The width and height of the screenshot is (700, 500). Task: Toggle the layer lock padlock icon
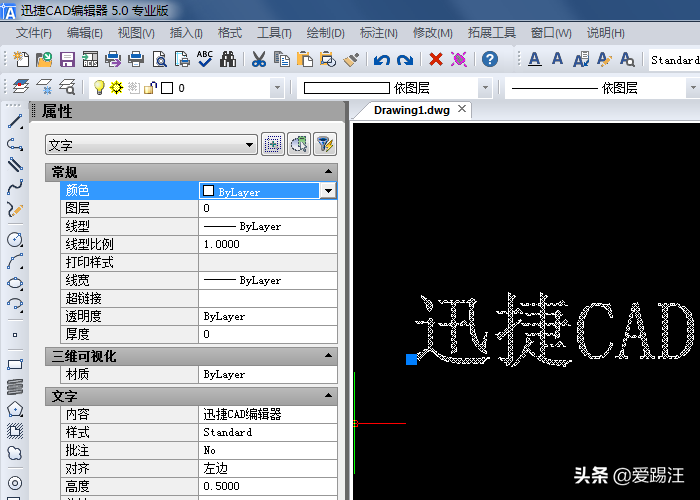pos(150,88)
